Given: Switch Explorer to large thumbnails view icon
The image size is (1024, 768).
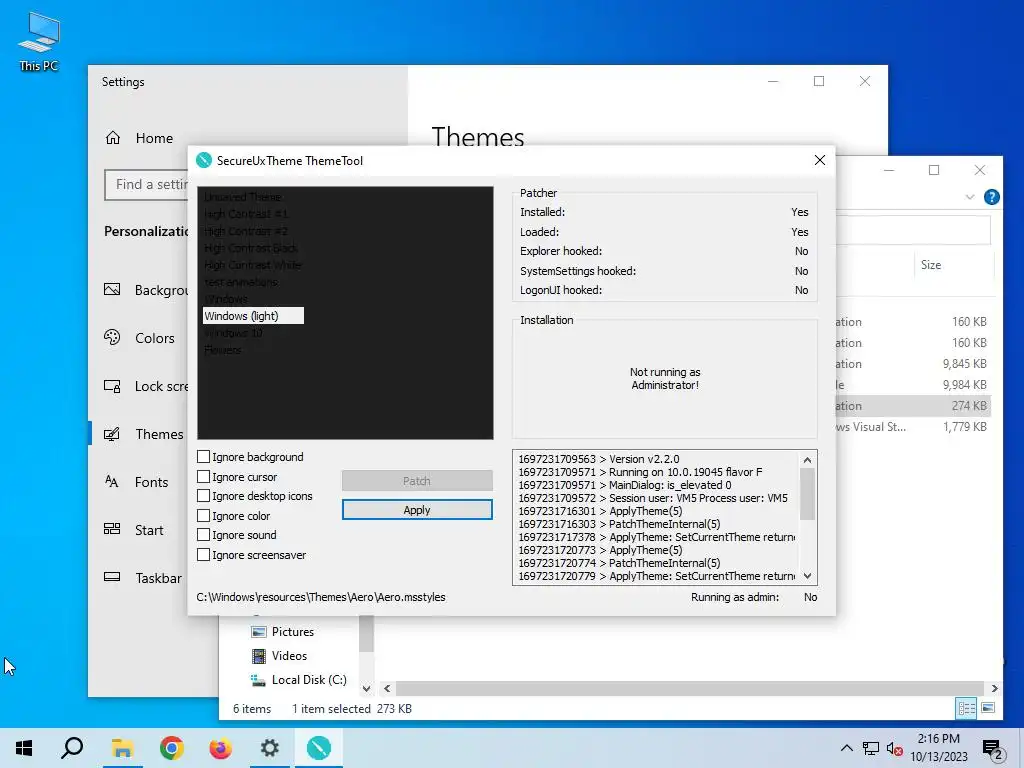Looking at the screenshot, I should 988,708.
